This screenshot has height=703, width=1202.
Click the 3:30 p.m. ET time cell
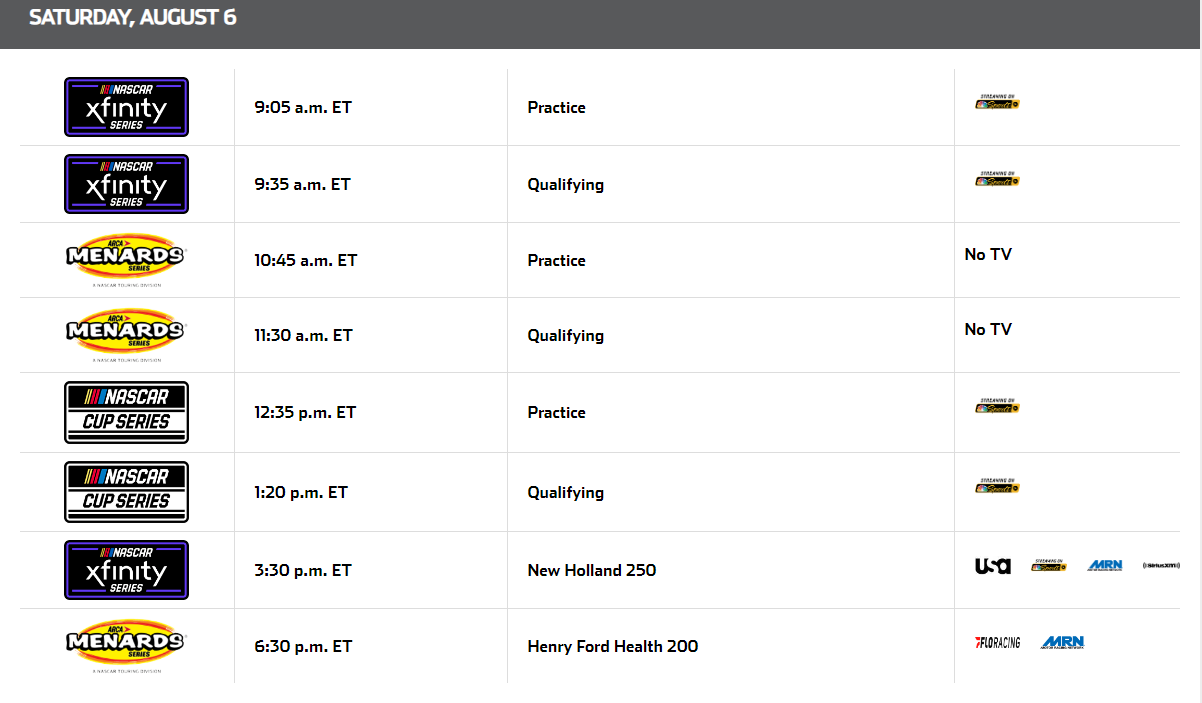pos(303,570)
